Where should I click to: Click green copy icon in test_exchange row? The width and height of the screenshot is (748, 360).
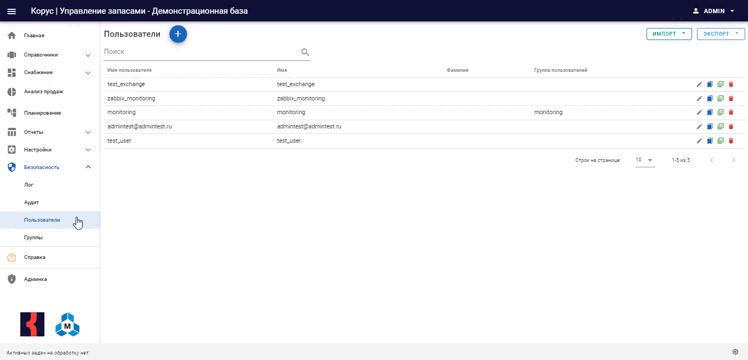tap(720, 84)
